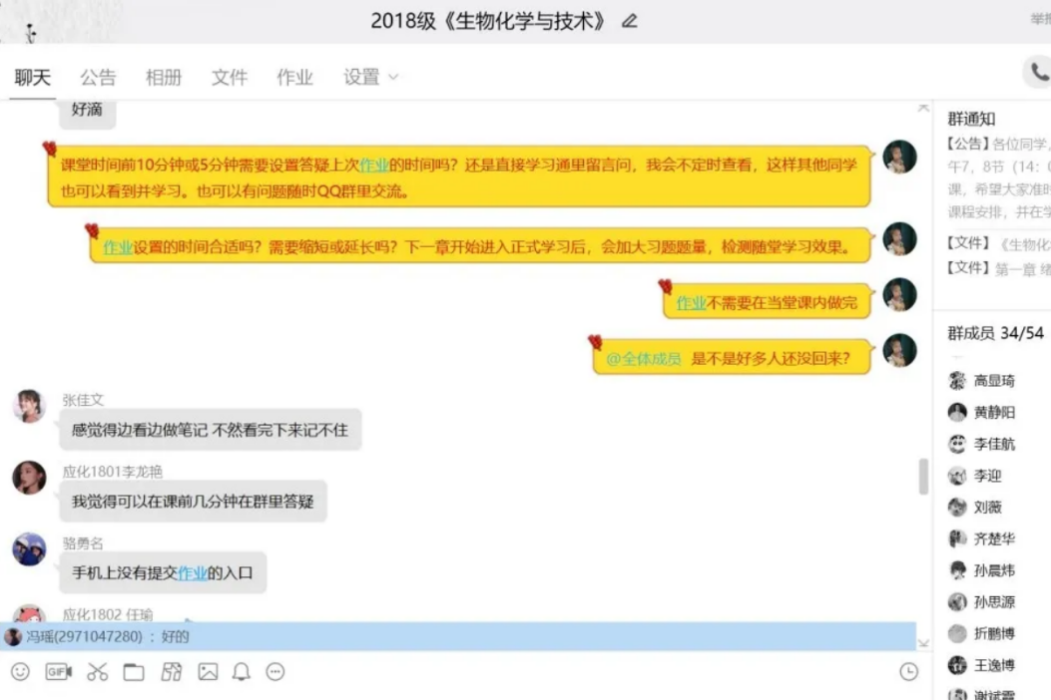Open the 【文件】《生物化 file entry
1051x700 pixels.
tap(998, 243)
